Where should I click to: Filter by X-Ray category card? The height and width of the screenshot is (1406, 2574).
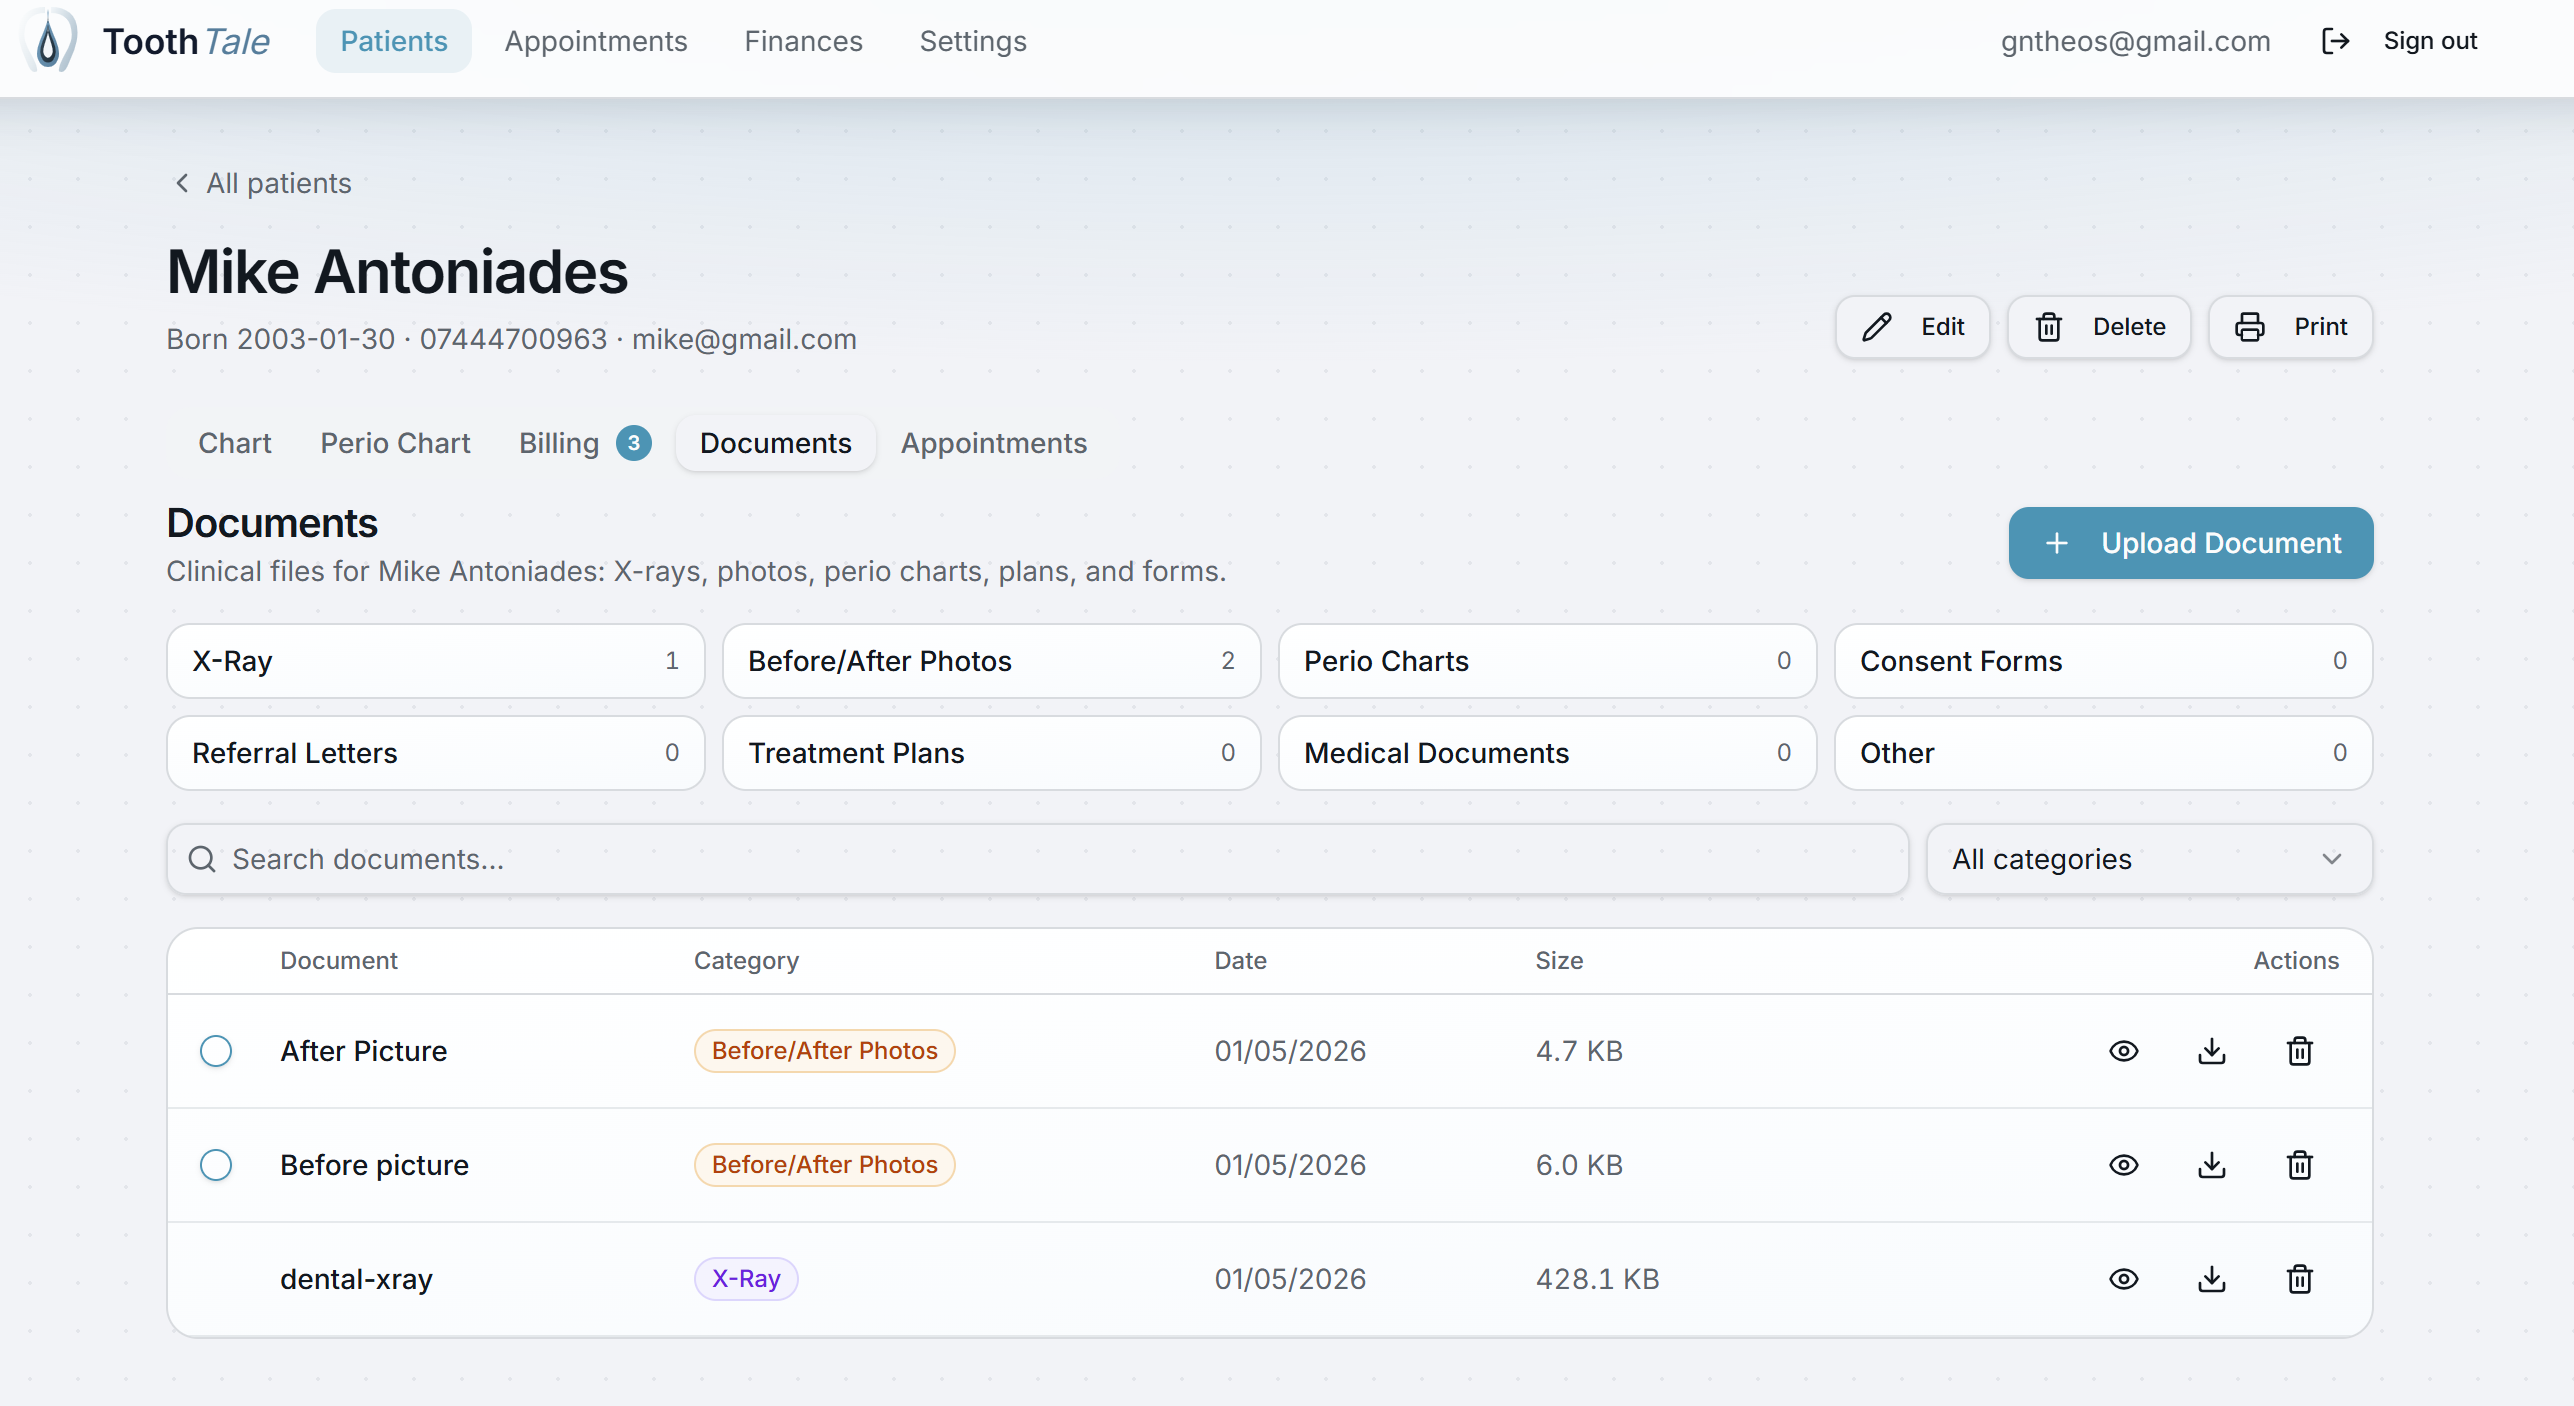click(435, 661)
